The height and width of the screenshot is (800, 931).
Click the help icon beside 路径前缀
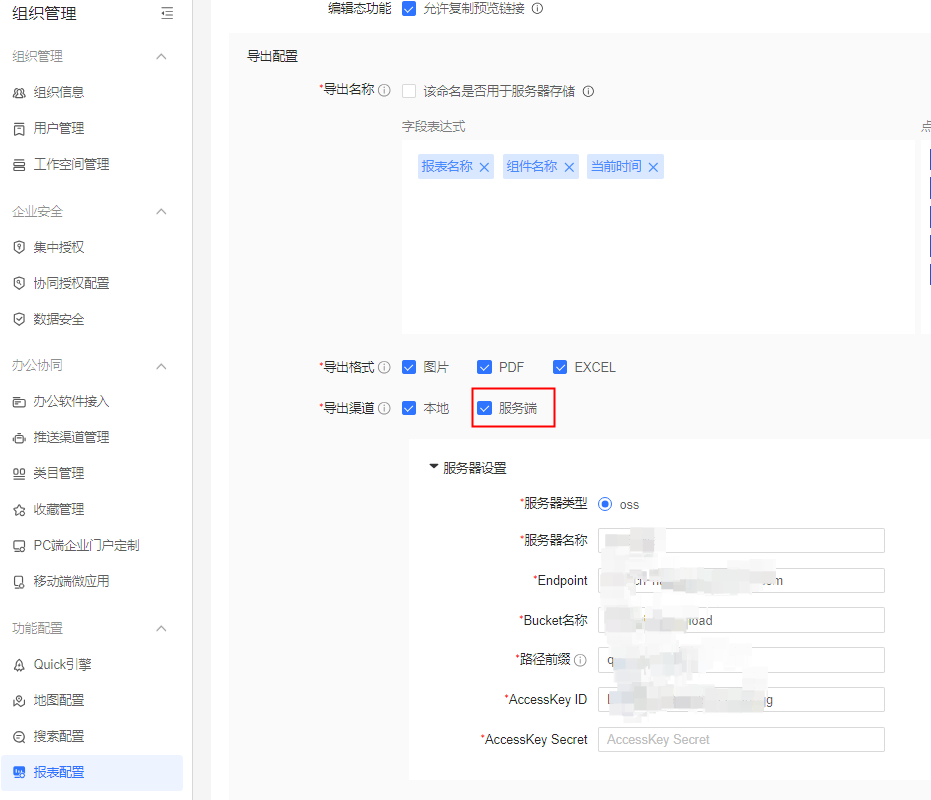click(580, 660)
